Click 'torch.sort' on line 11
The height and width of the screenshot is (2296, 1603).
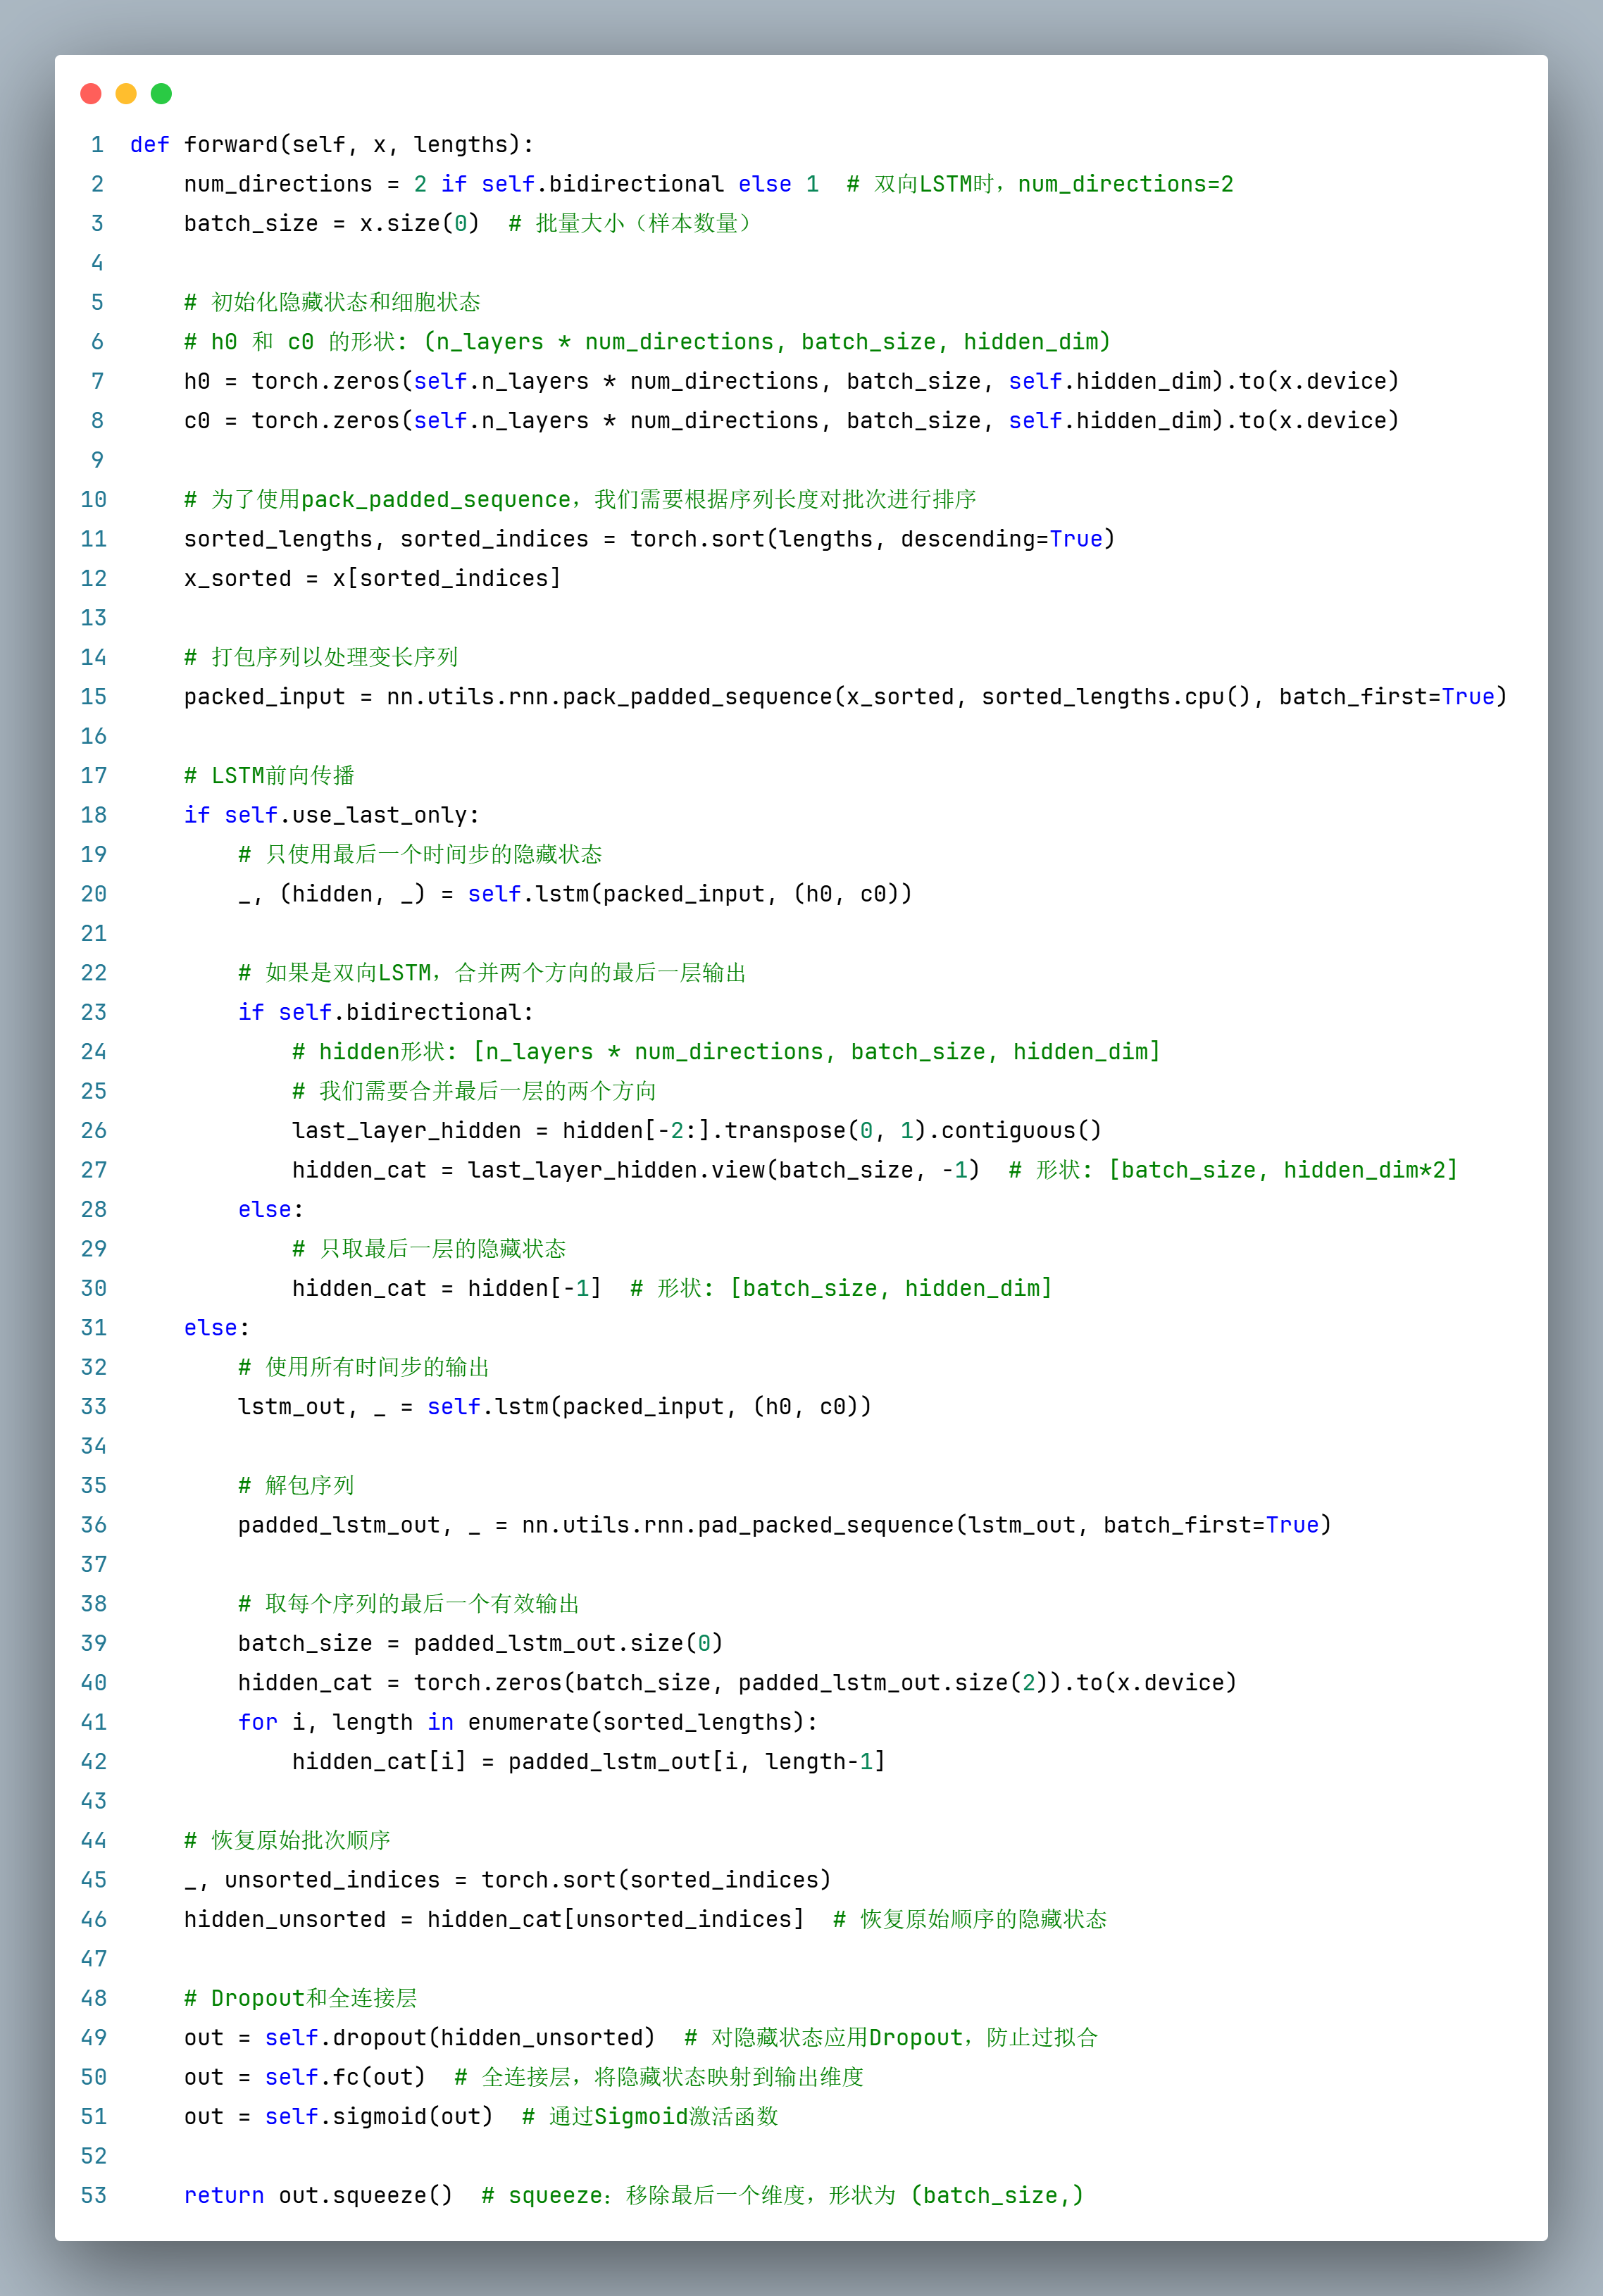(696, 539)
